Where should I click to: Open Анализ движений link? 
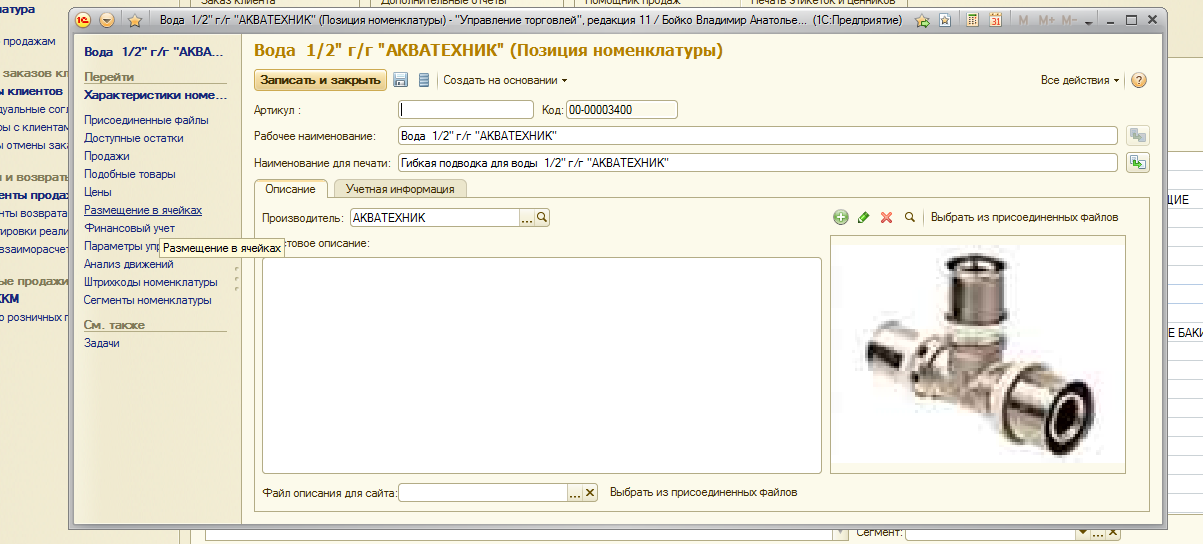pos(129,264)
